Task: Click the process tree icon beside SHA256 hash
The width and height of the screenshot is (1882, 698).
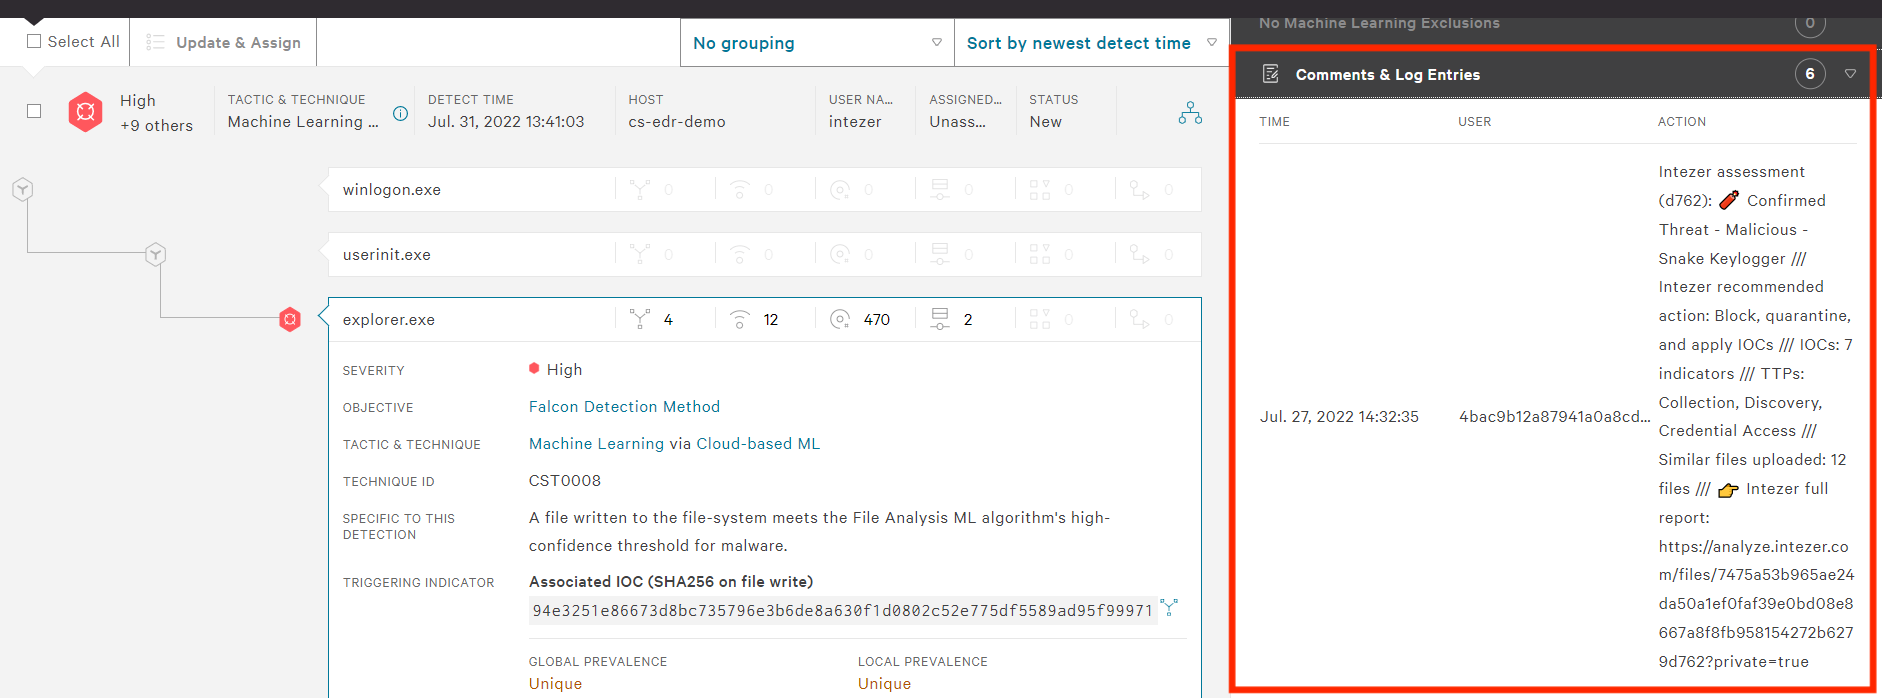Action: click(1169, 607)
